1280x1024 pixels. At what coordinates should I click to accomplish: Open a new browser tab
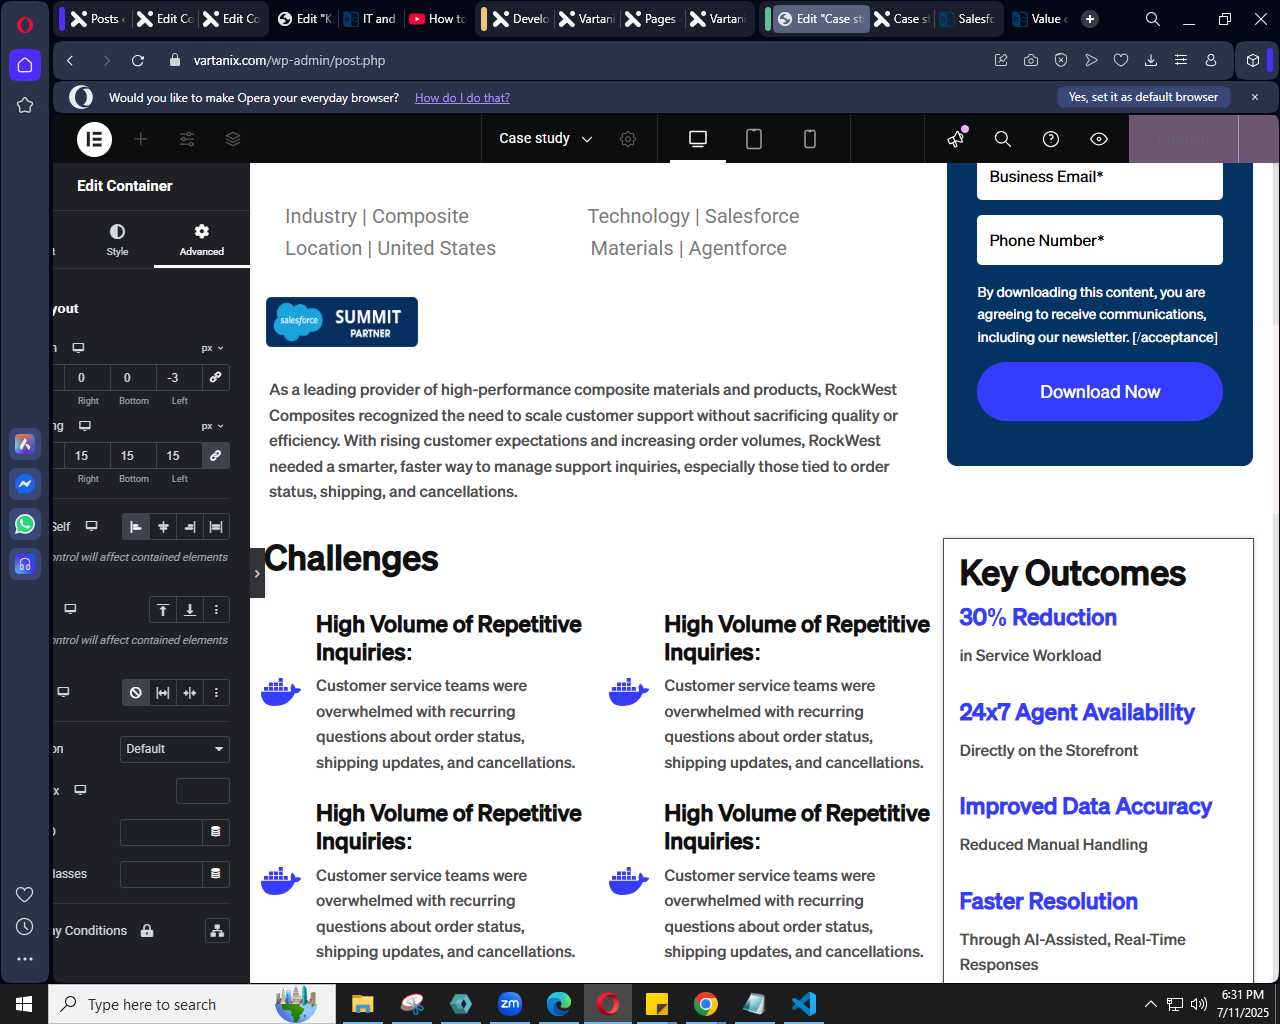click(x=1090, y=18)
